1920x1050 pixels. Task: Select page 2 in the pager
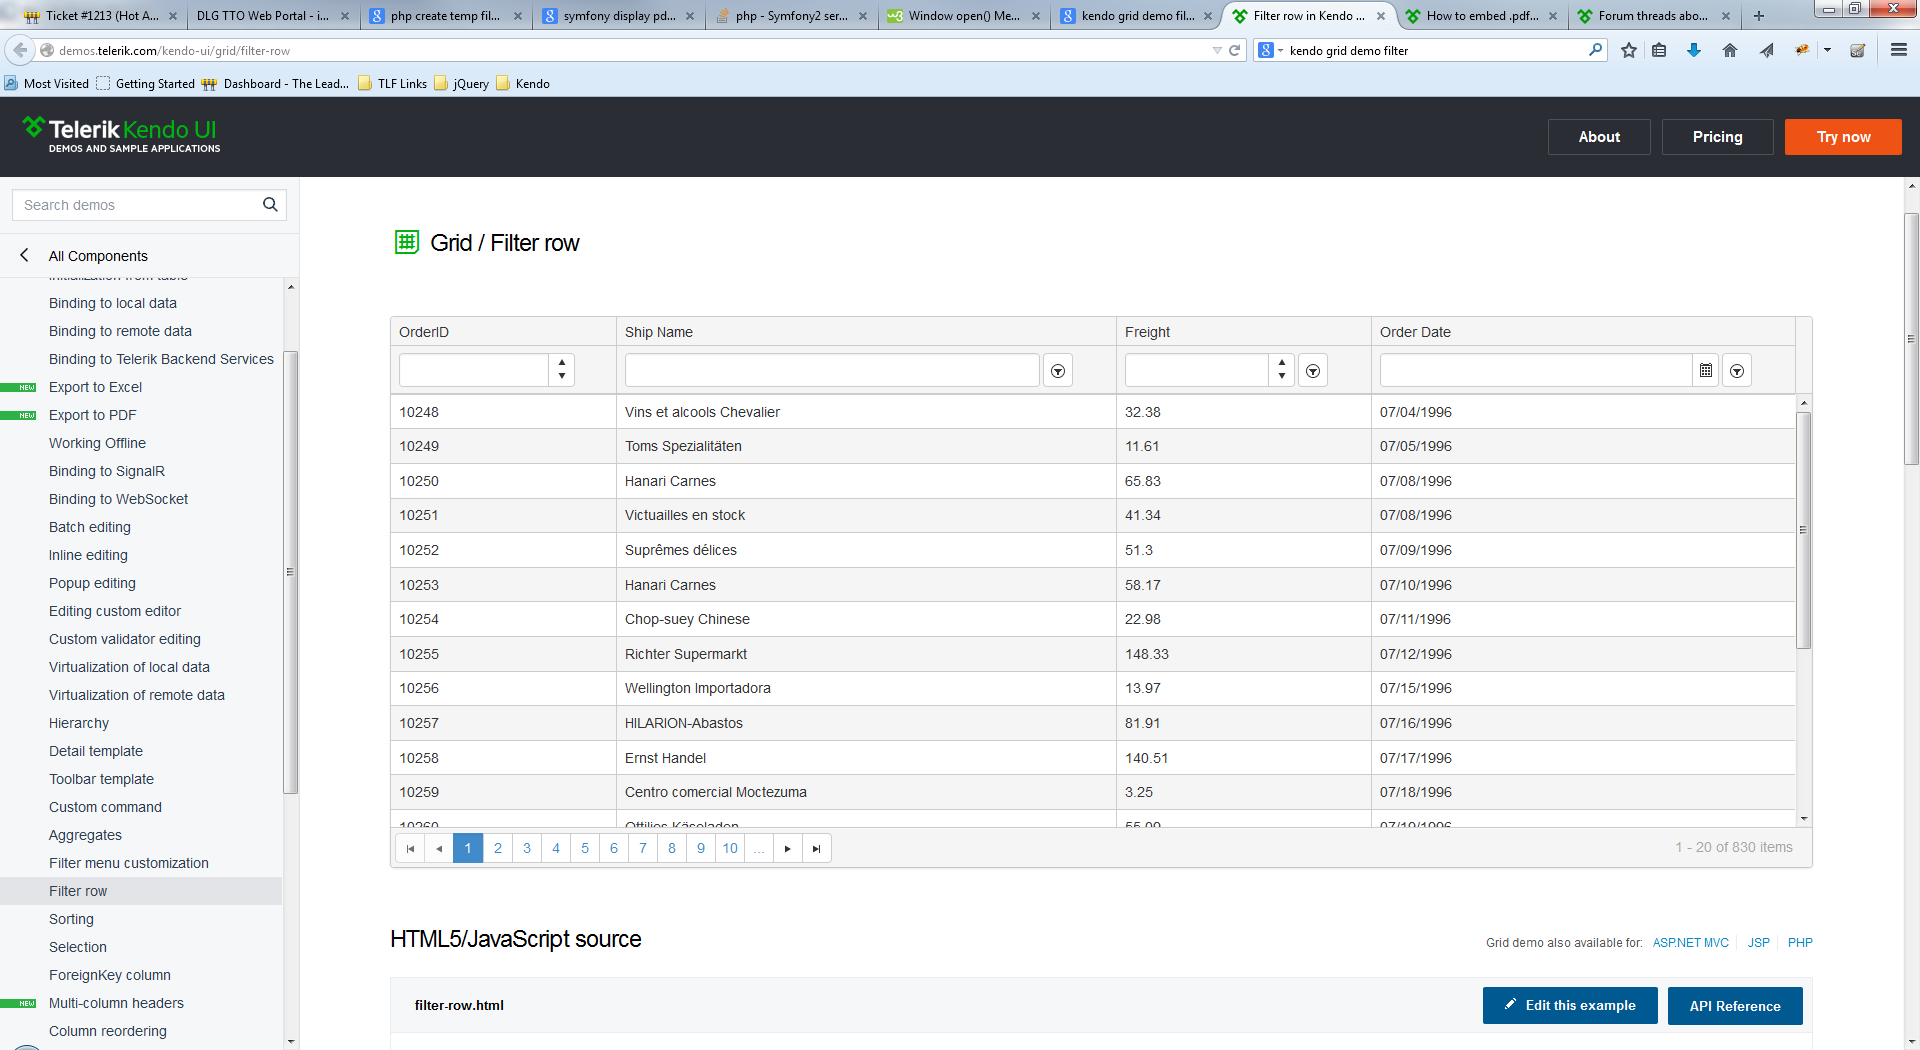[498, 848]
